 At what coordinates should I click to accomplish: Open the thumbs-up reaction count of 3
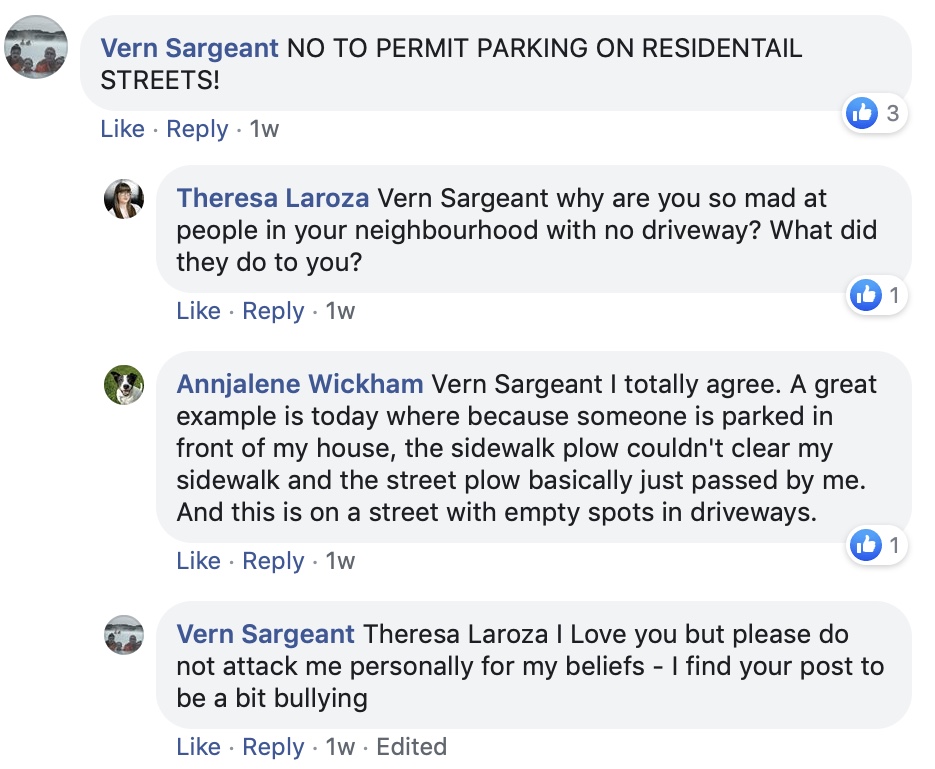pyautogui.click(x=876, y=113)
